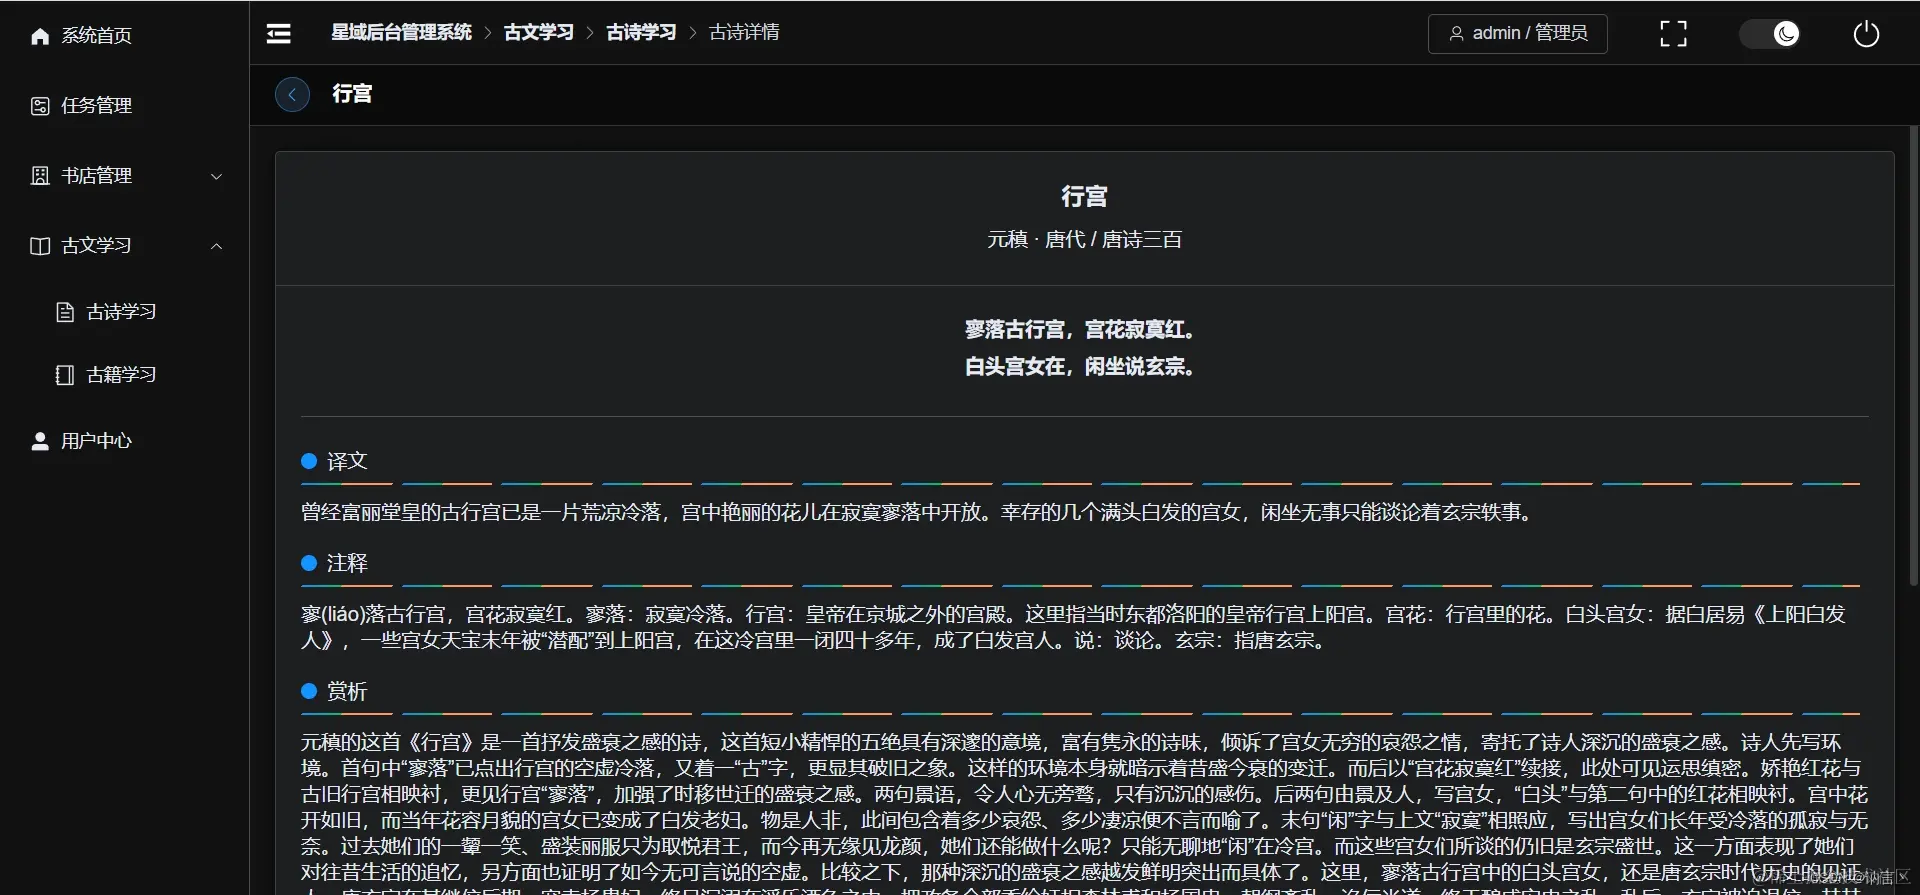Click the verse 寥落古行宫，宫花寂寞红。
The image size is (1920, 895).
click(1080, 330)
